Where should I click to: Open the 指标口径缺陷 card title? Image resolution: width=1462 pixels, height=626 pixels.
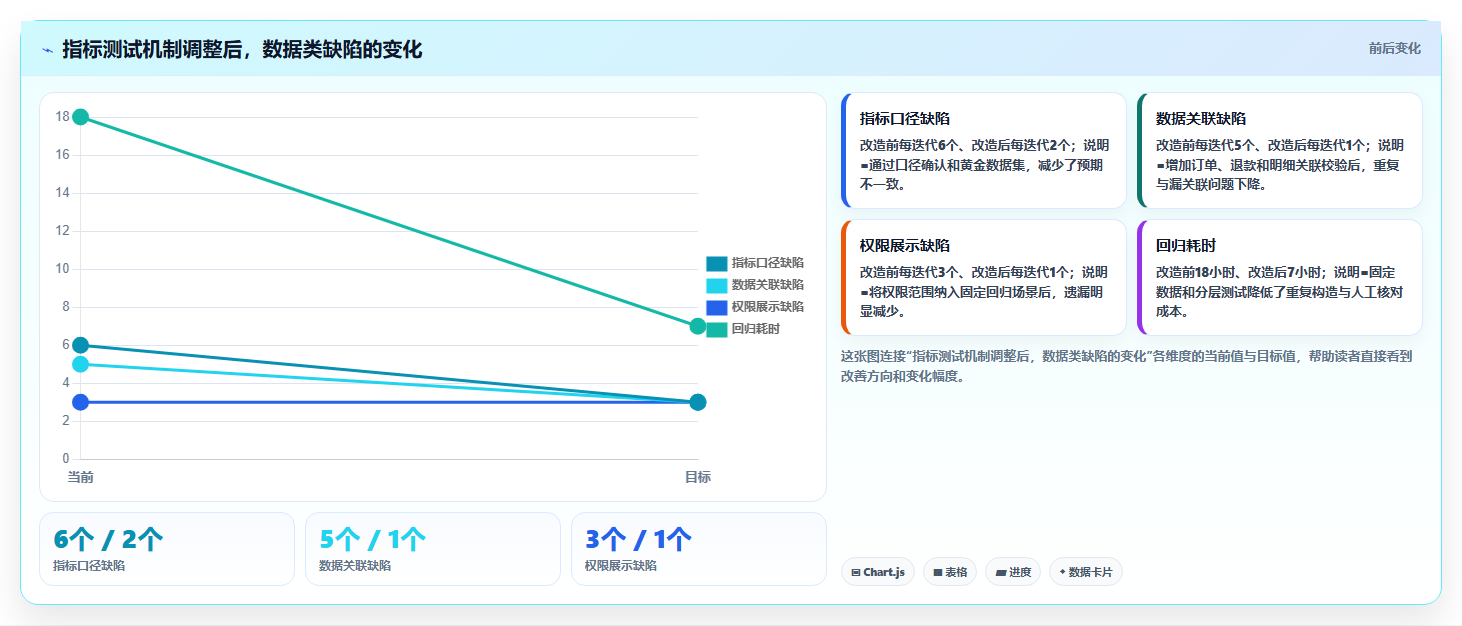pos(905,118)
